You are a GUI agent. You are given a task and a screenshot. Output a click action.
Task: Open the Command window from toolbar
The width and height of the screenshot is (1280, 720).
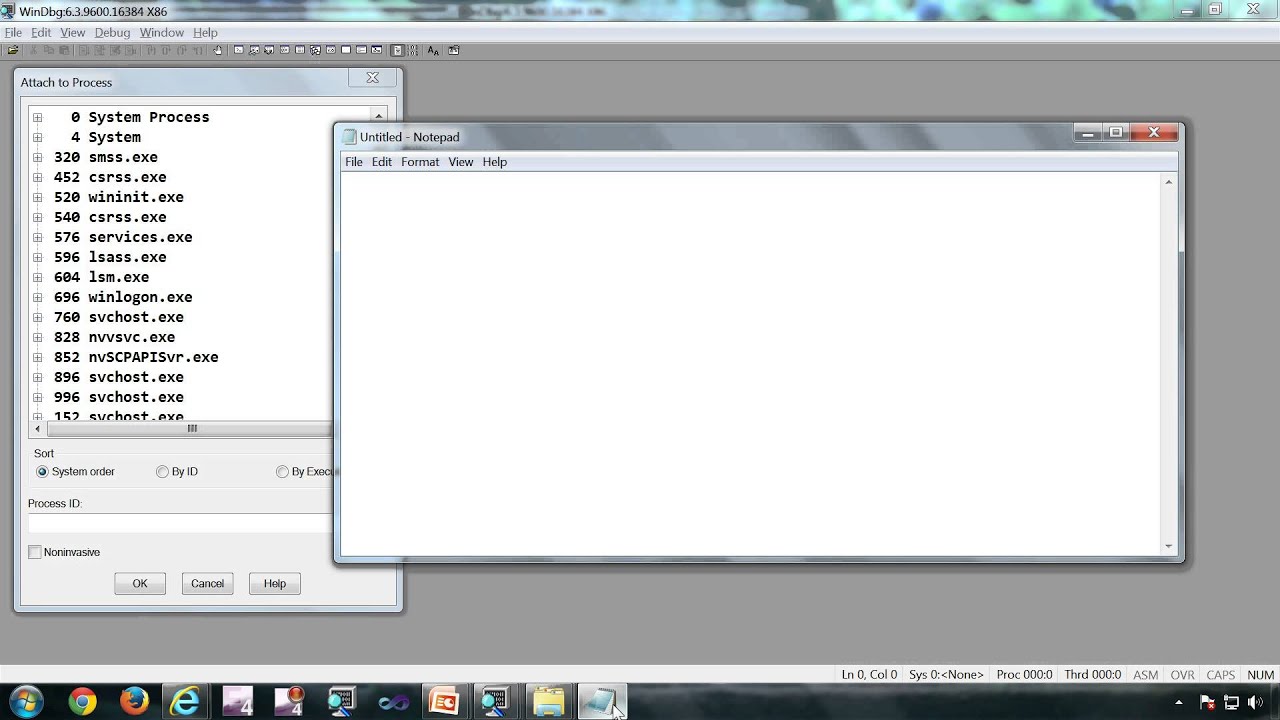tap(239, 50)
